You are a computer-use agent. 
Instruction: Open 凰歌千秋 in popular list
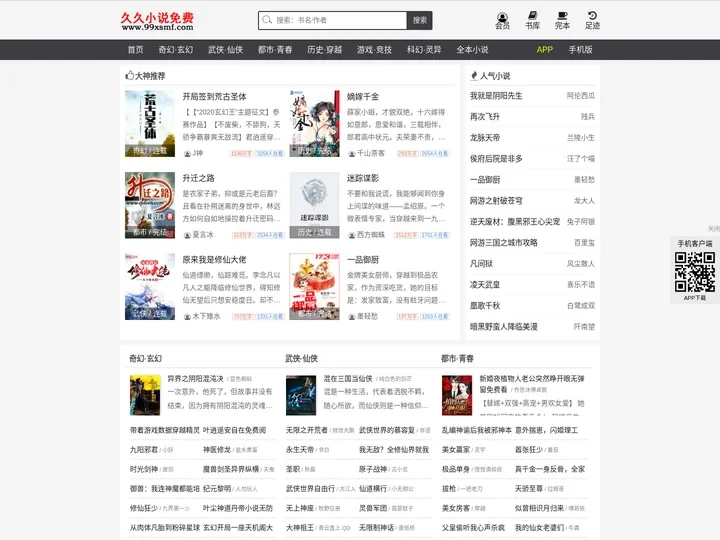tap(485, 306)
